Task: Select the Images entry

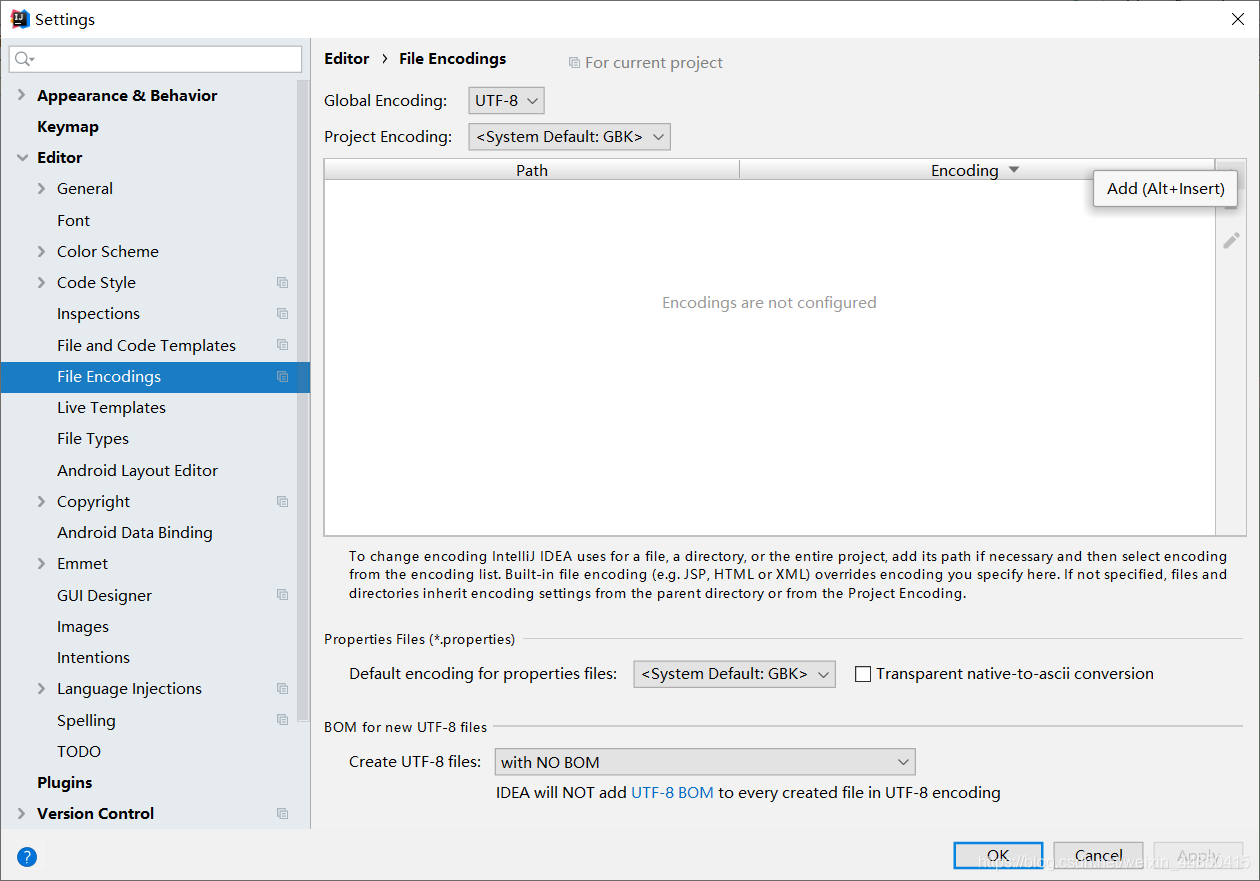Action: (83, 627)
